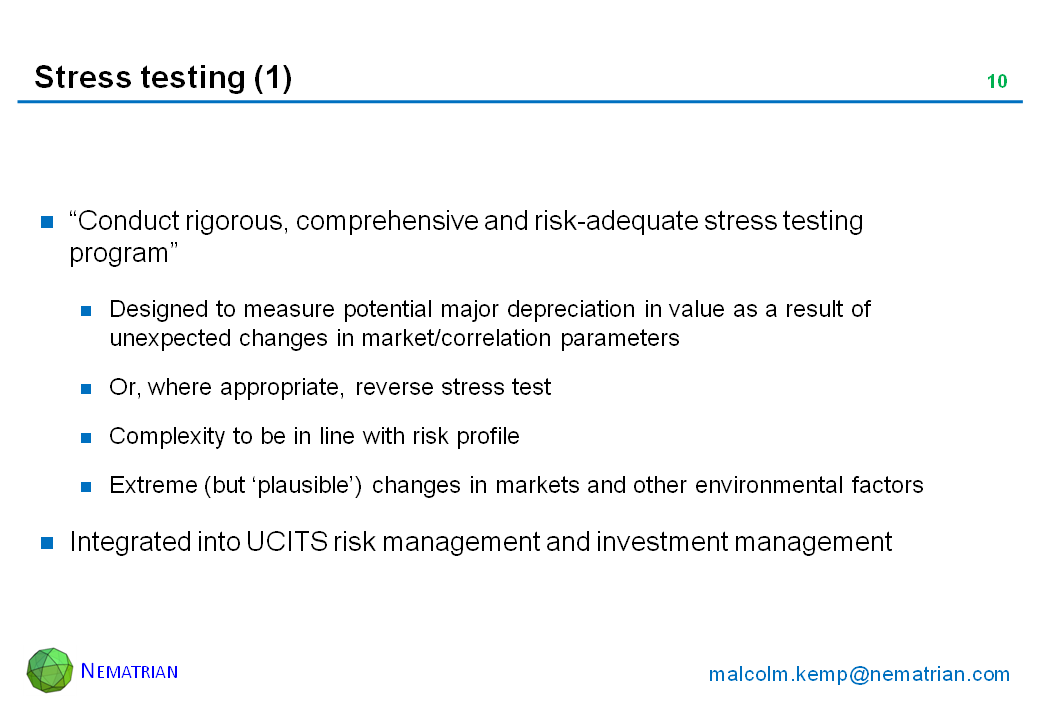This screenshot has height=720, width=1040.
Task: Click the "unexpected changes in market/correlation parameters" line
Action: pos(394,339)
